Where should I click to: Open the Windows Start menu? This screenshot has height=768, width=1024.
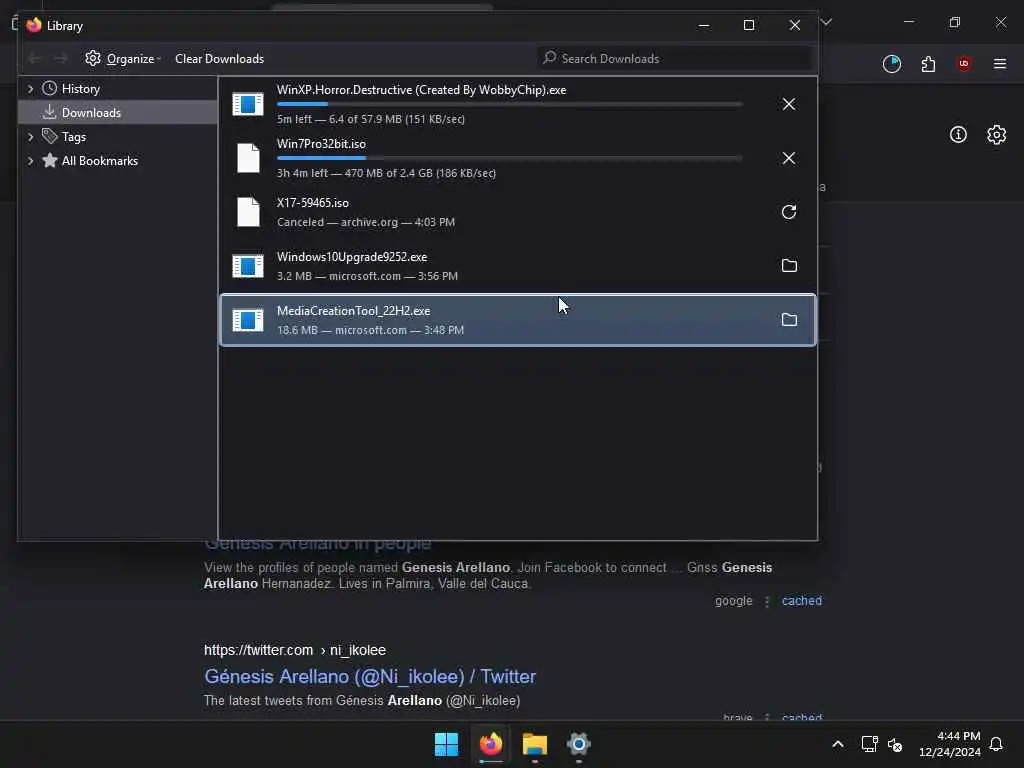447,744
